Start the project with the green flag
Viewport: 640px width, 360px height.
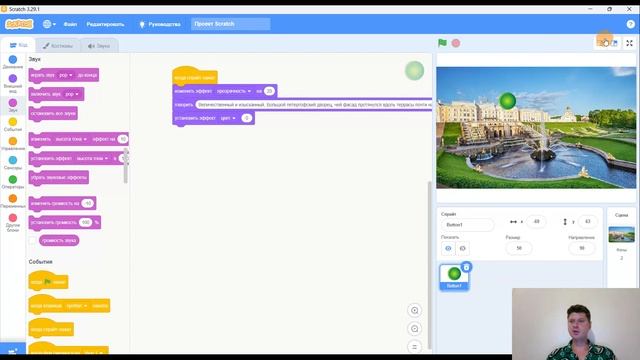(x=442, y=43)
